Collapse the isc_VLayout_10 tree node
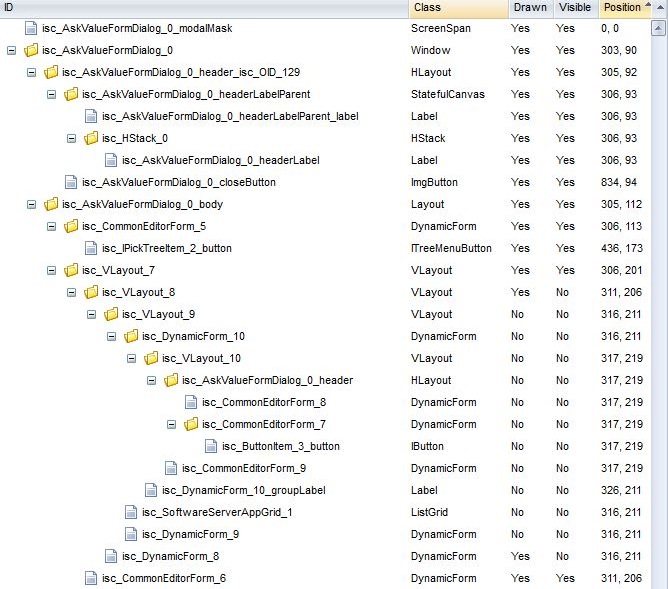668x589 pixels. (131, 358)
